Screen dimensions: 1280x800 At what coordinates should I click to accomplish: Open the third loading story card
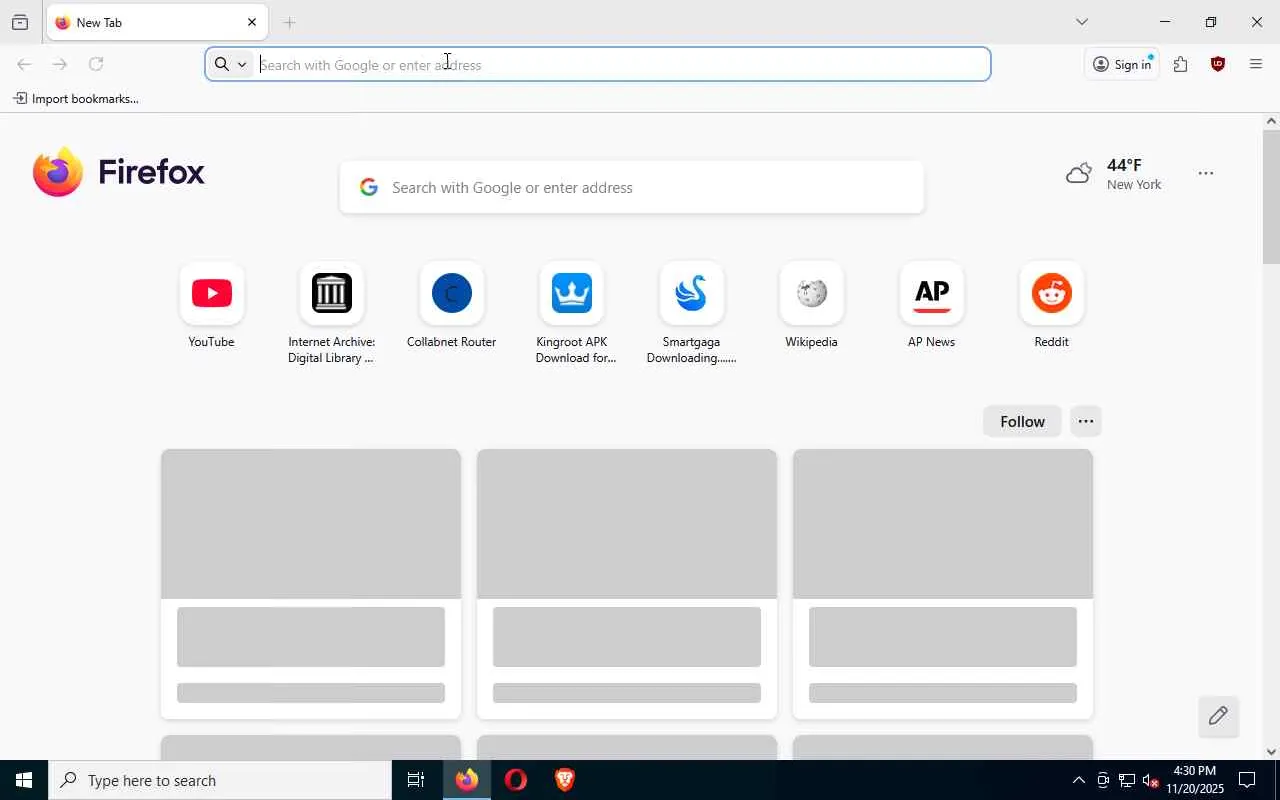pos(943,584)
